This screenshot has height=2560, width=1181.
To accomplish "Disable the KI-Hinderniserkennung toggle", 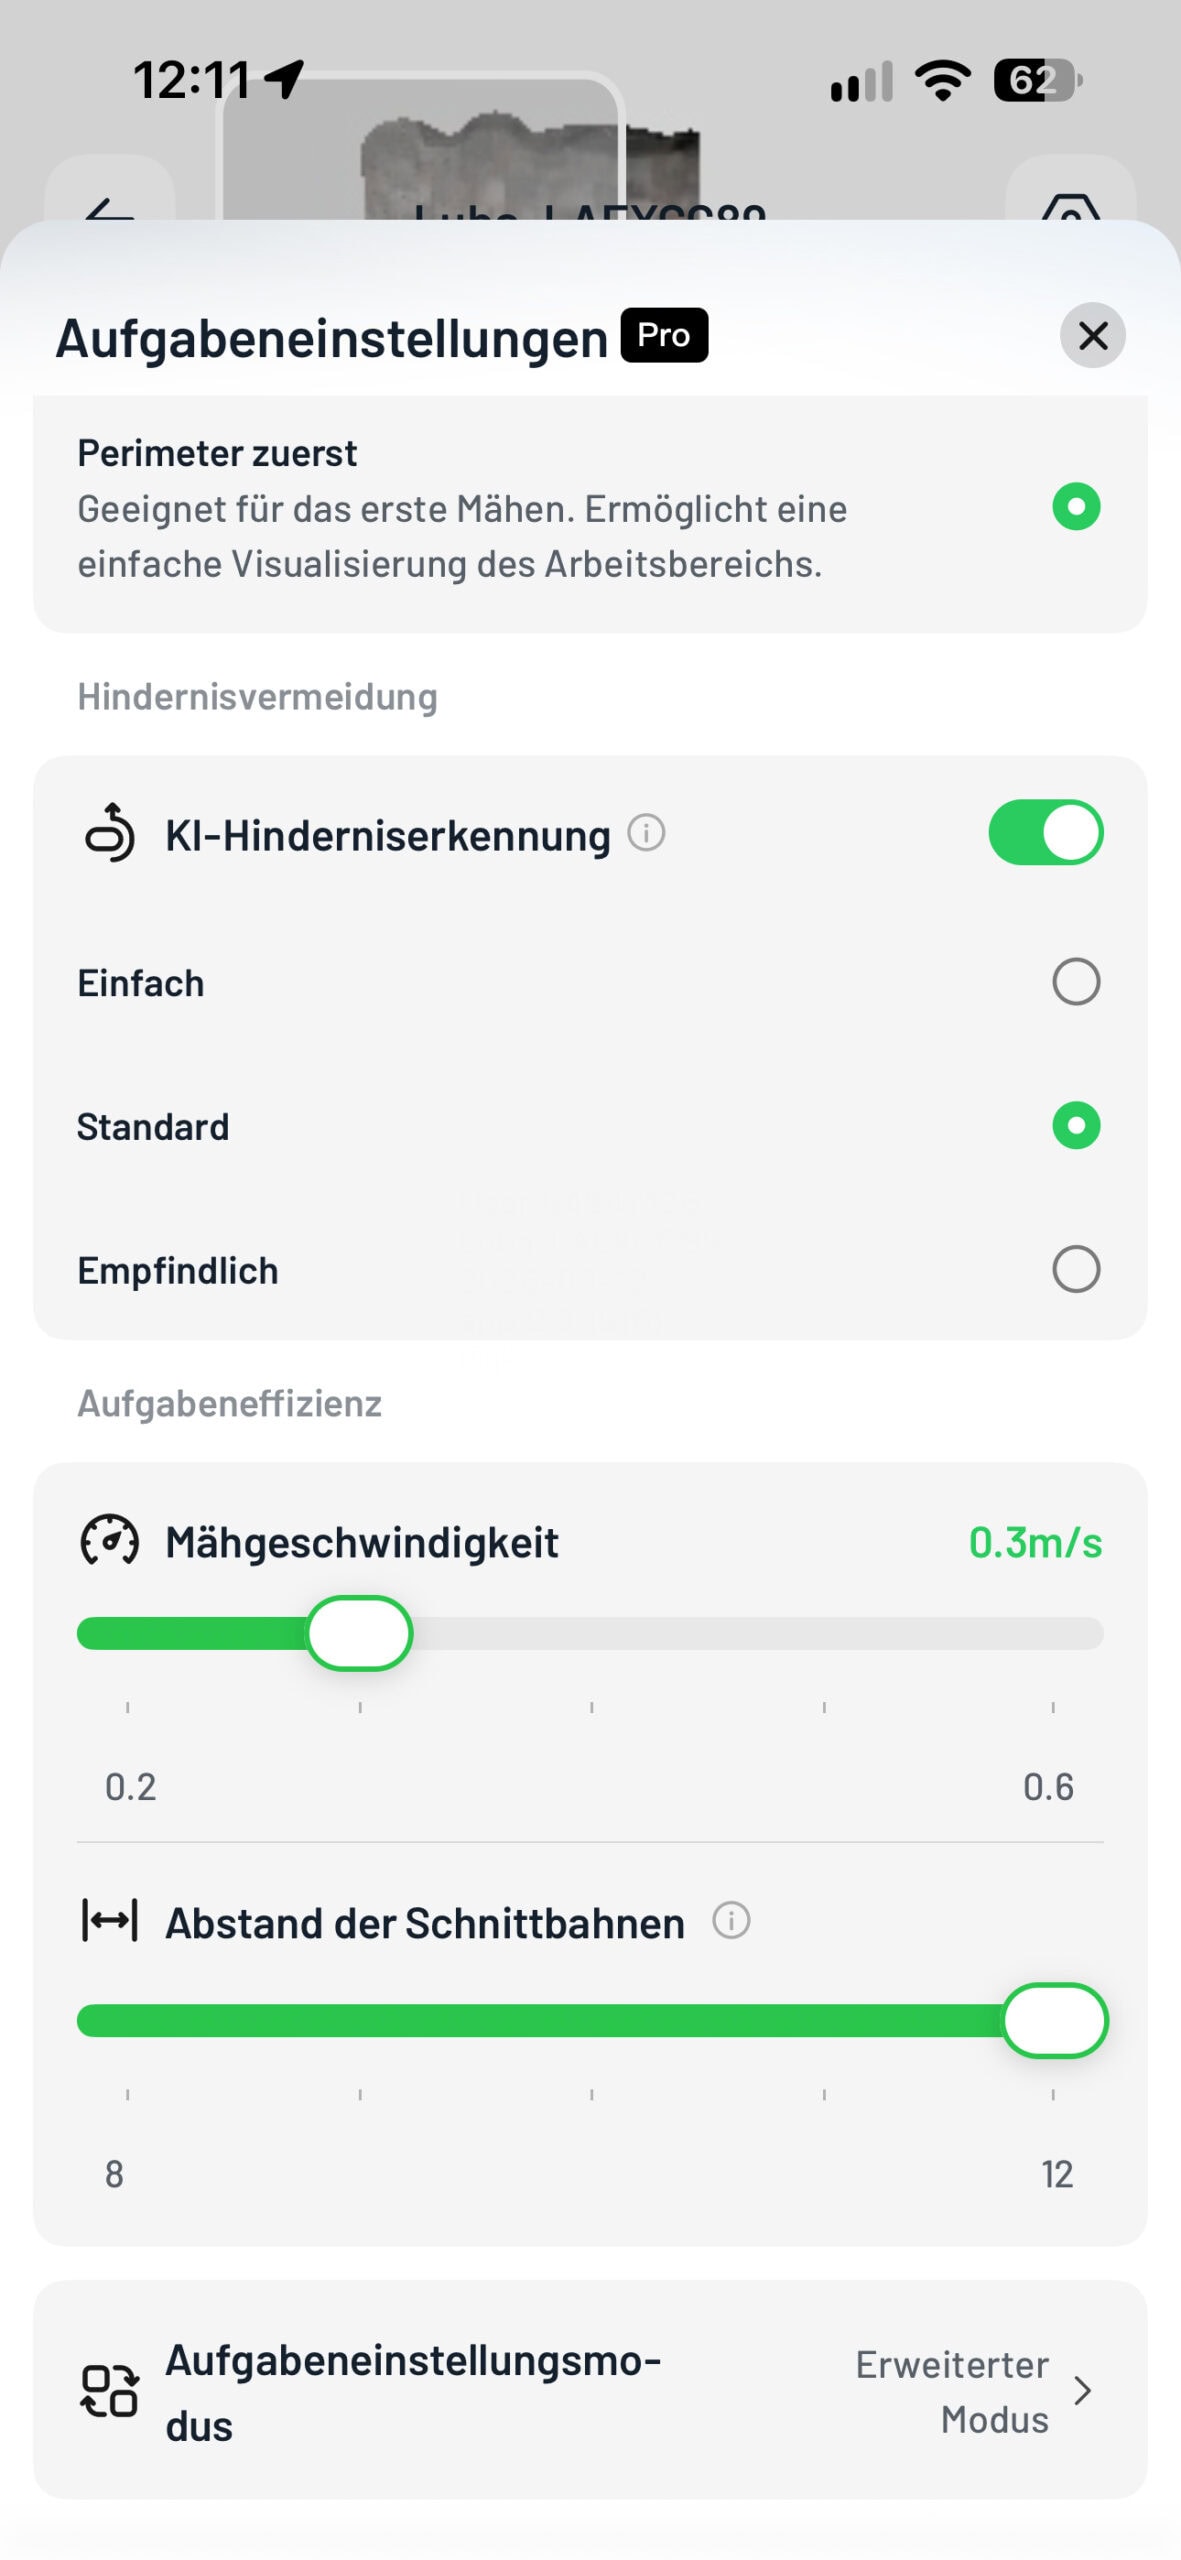I will coord(1046,832).
